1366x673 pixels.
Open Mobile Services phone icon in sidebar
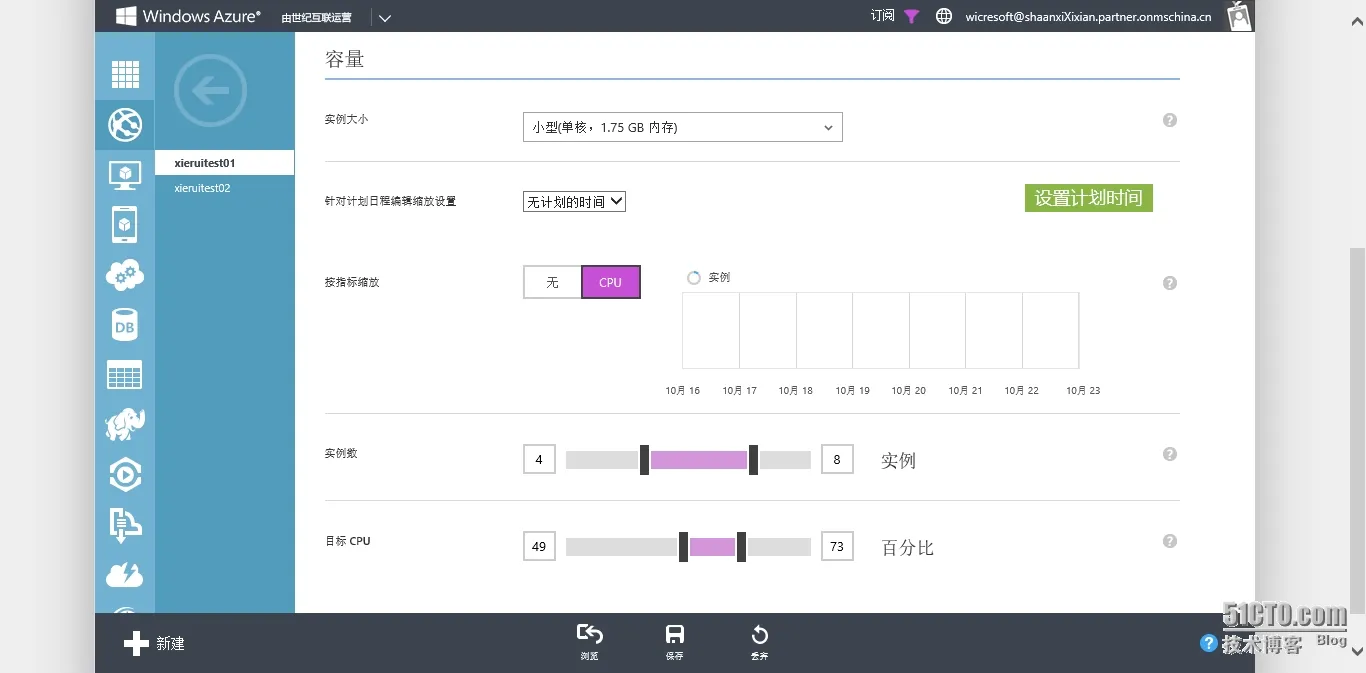(125, 225)
